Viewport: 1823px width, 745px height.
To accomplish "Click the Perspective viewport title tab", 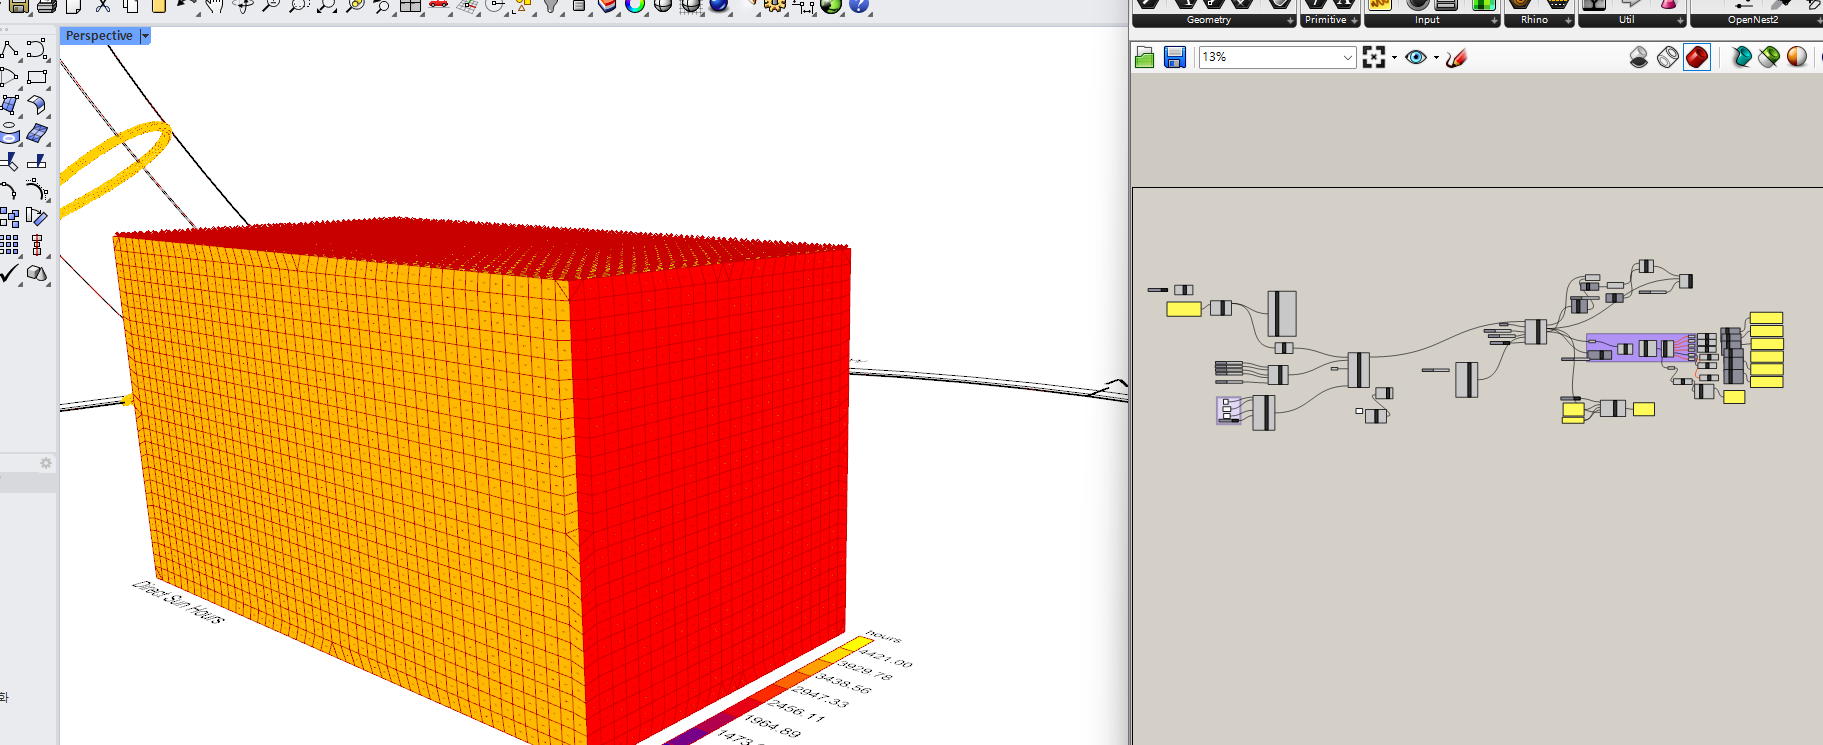I will tap(99, 36).
